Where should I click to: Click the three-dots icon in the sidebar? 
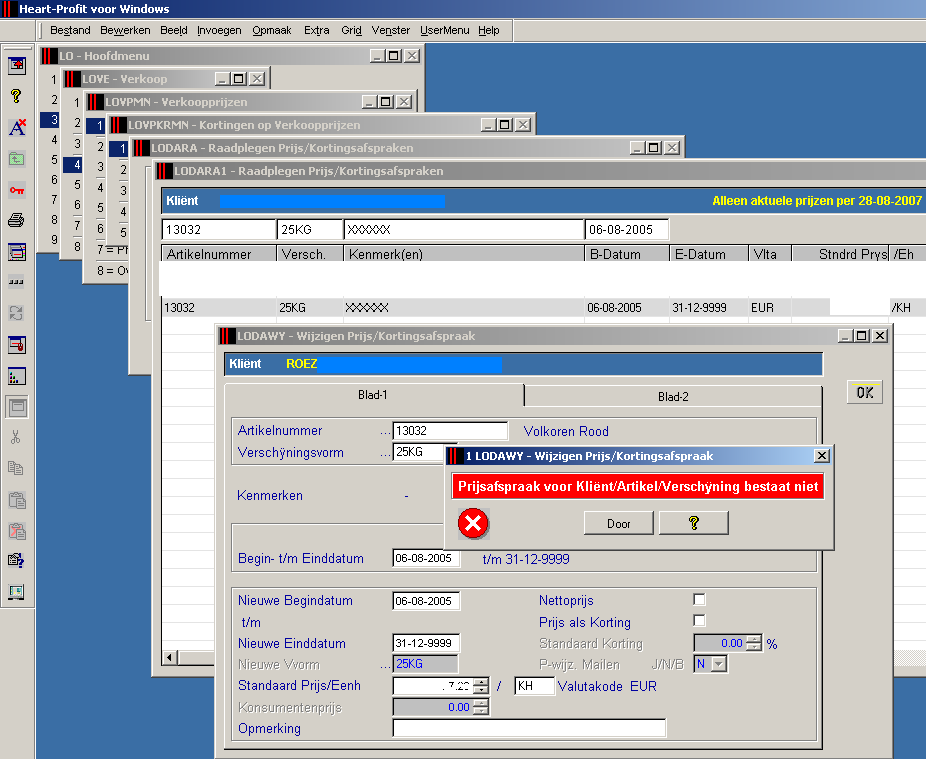pos(17,282)
